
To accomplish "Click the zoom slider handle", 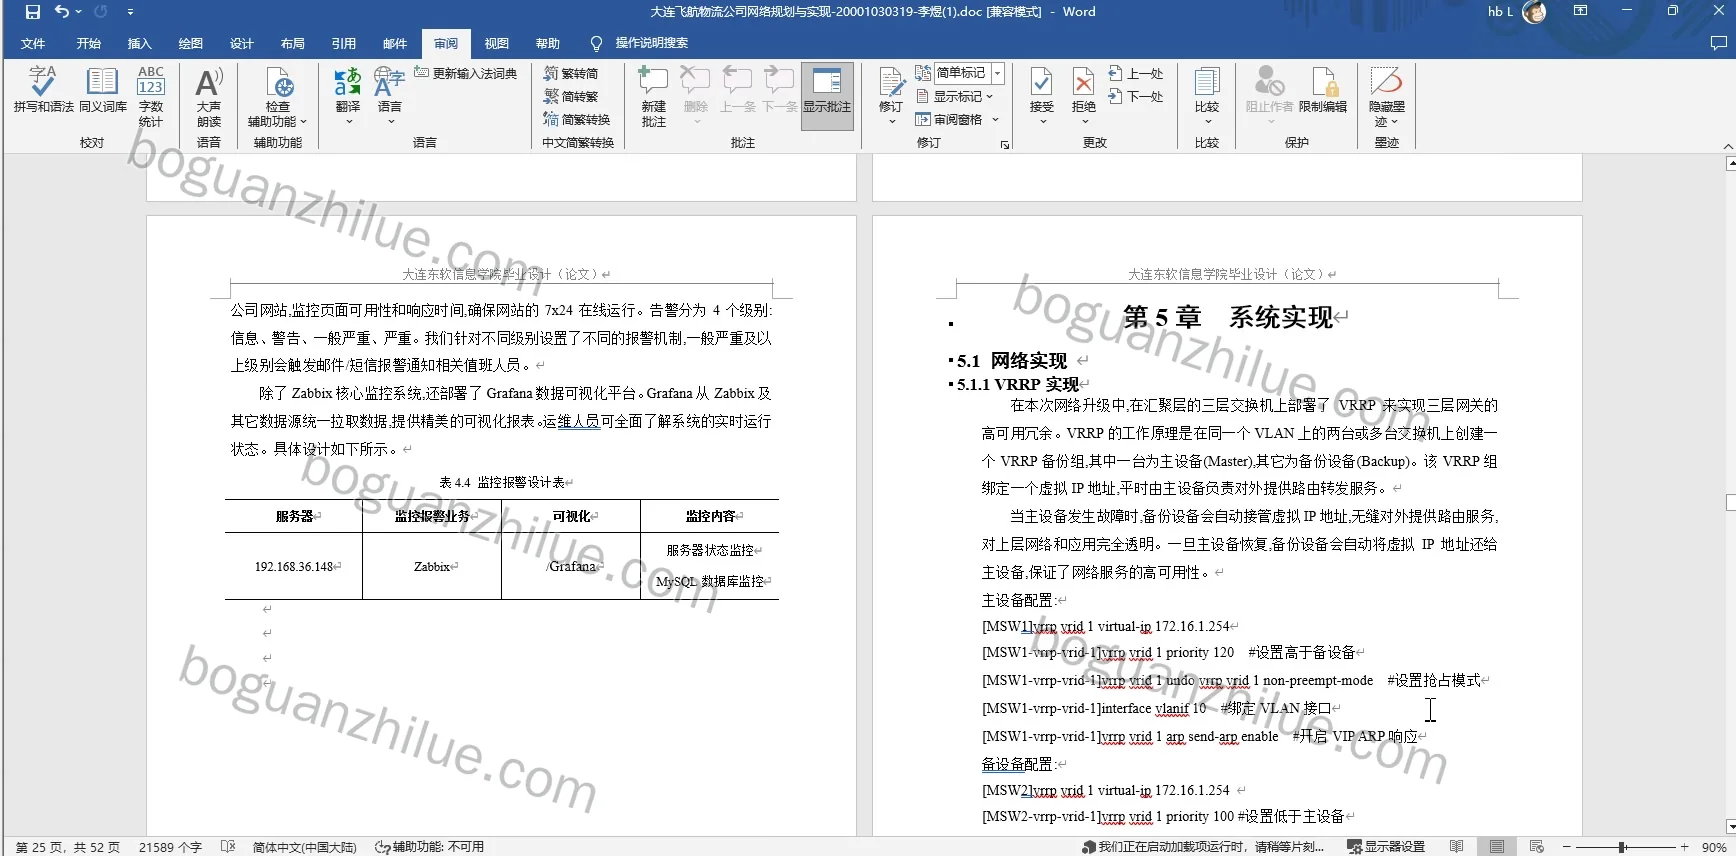I will (x=1621, y=847).
